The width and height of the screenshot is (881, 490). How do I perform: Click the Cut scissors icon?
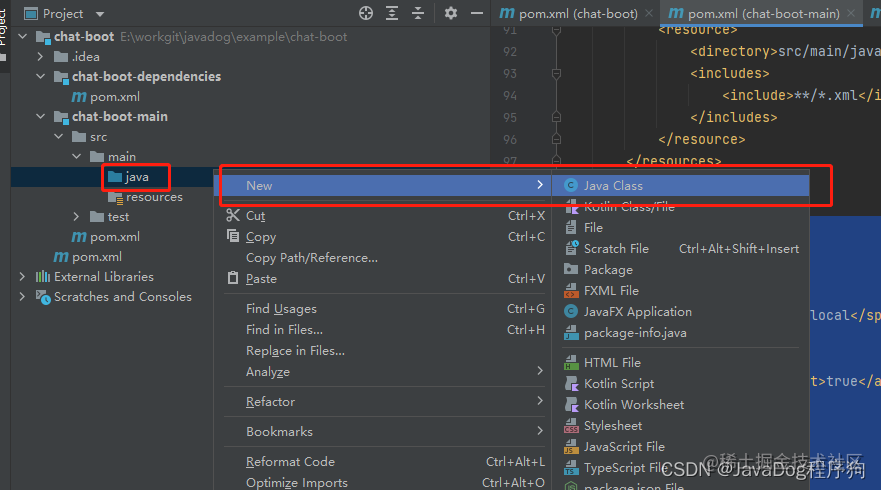point(233,215)
